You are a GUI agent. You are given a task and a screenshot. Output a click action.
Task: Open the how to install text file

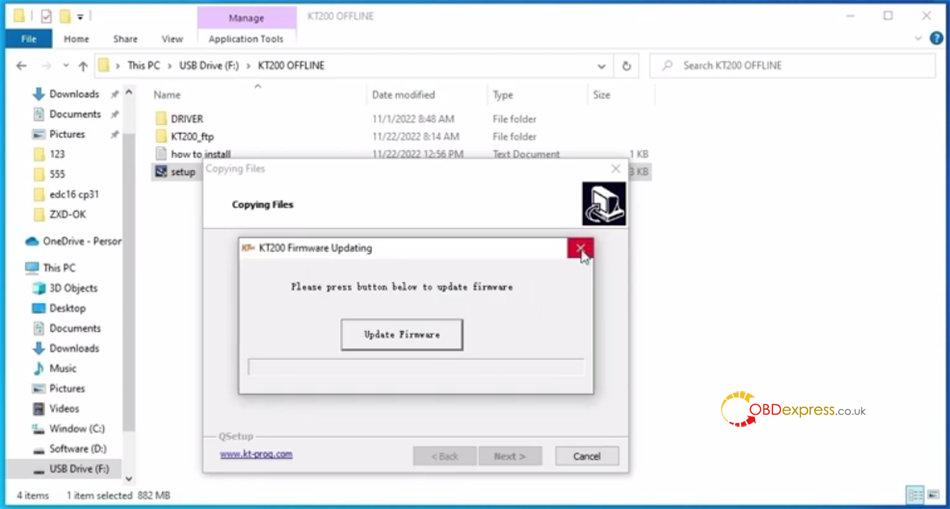click(x=200, y=154)
